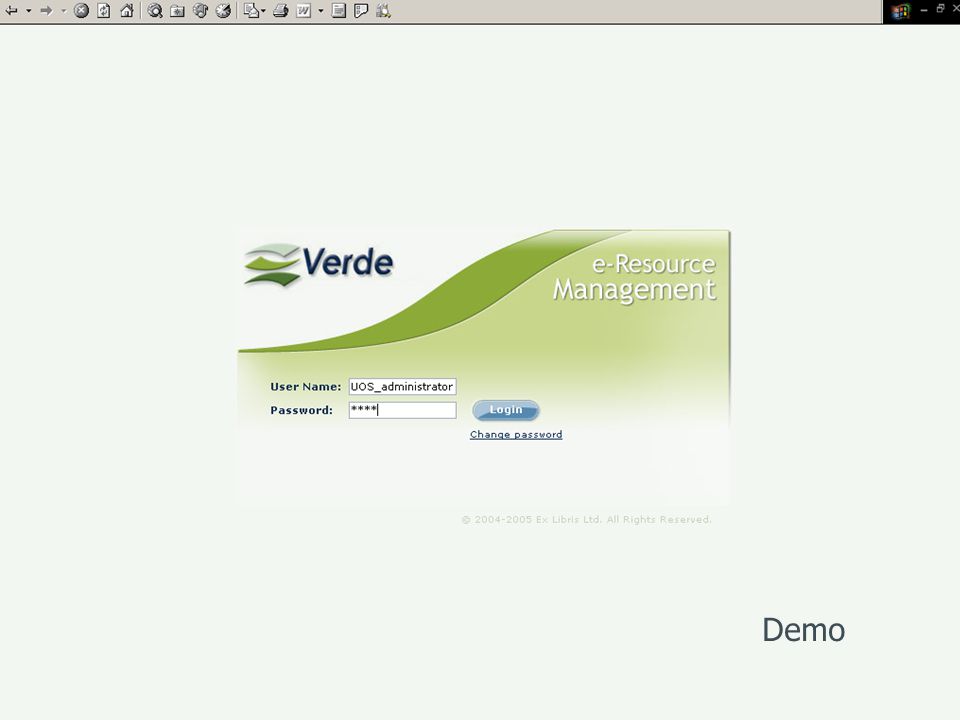The height and width of the screenshot is (720, 960).
Task: Restore down the browser window
Action: [x=940, y=9]
